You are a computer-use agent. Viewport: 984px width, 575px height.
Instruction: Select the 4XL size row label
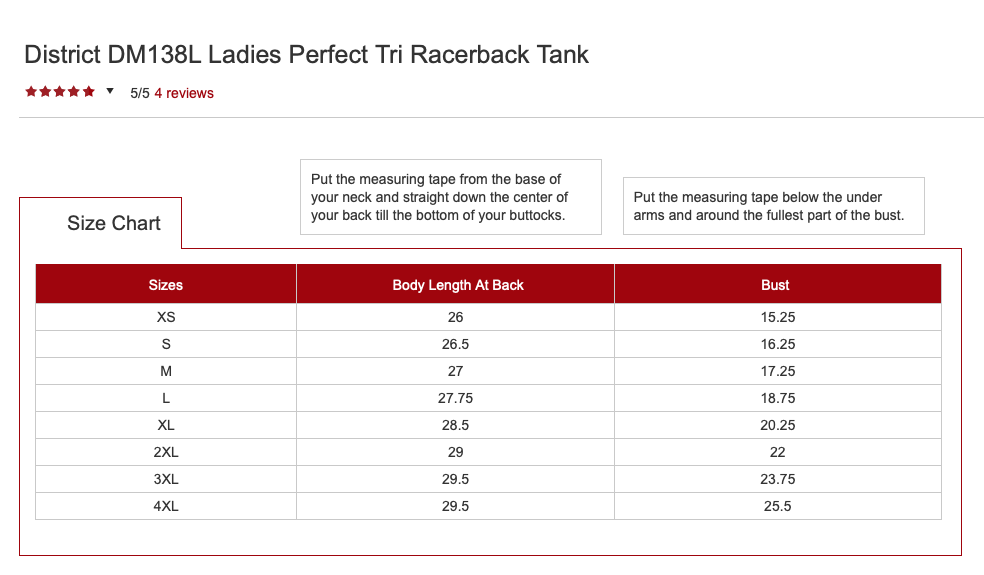point(166,506)
